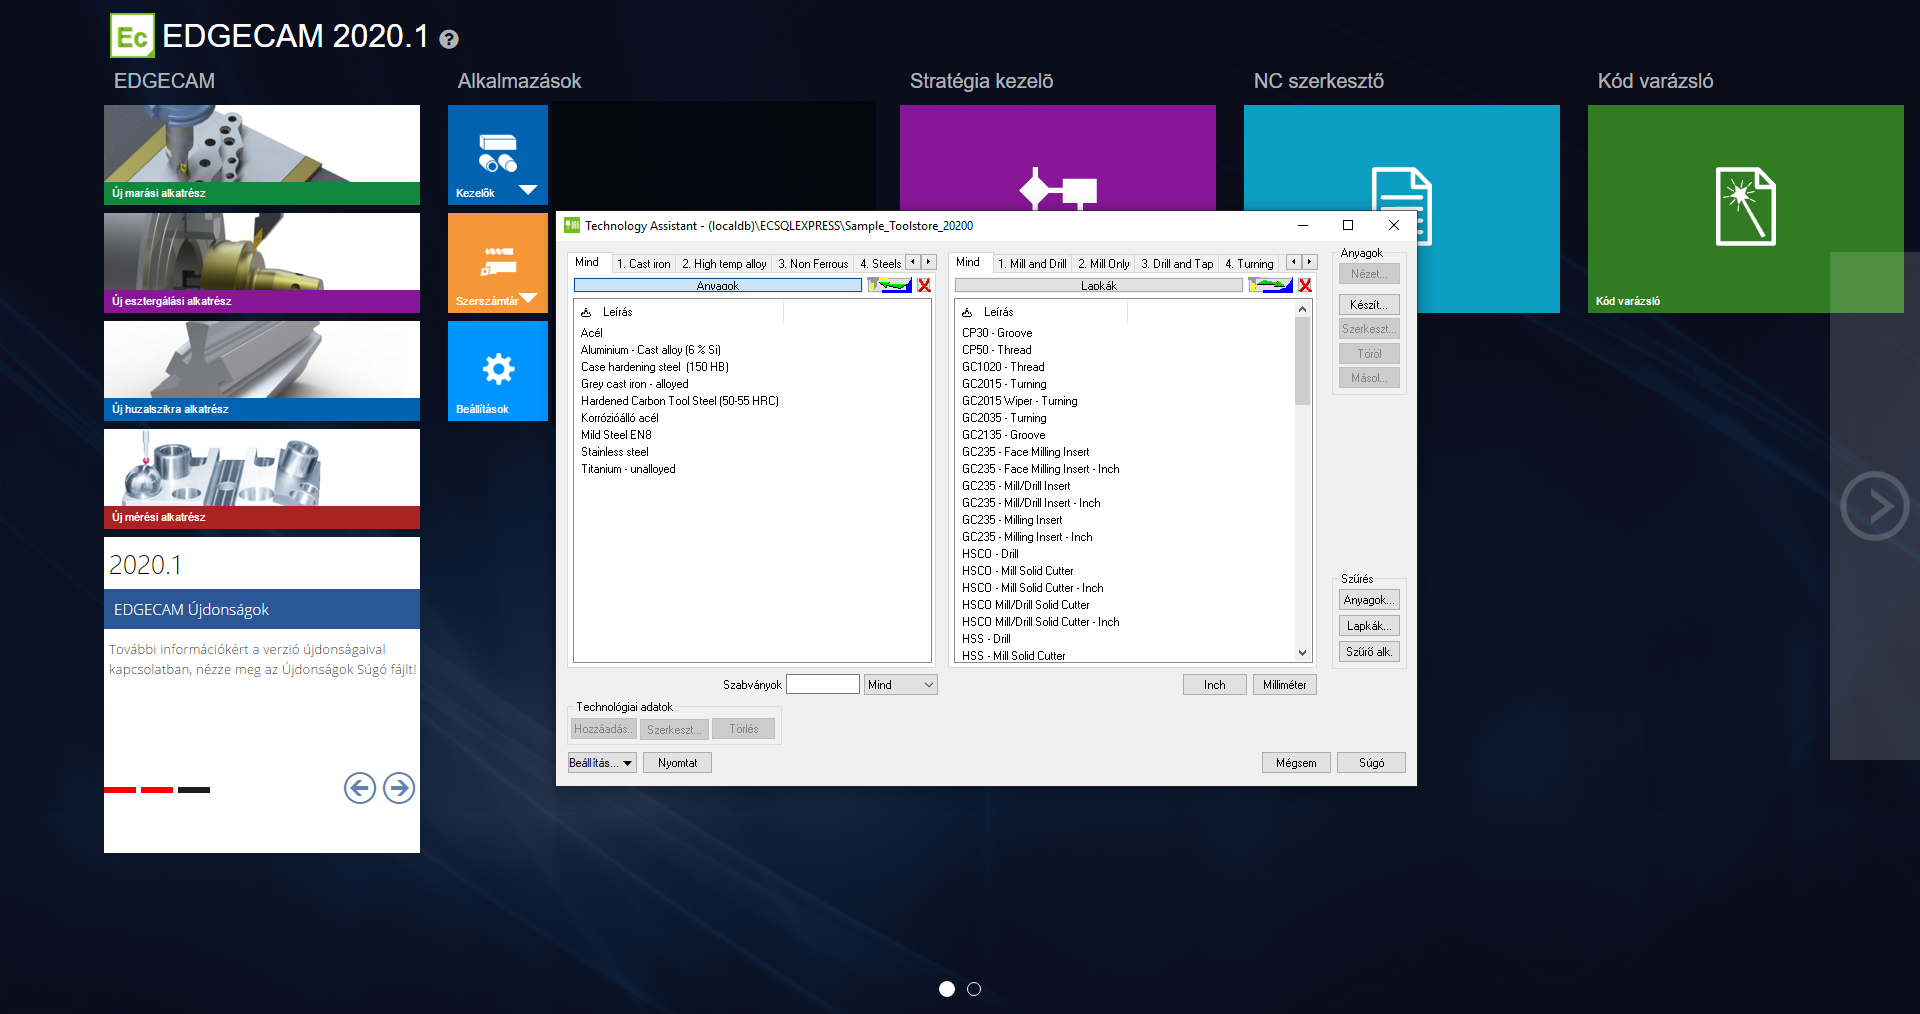Click red X next to Anyagok filter
The image size is (1920, 1014).
click(x=924, y=286)
